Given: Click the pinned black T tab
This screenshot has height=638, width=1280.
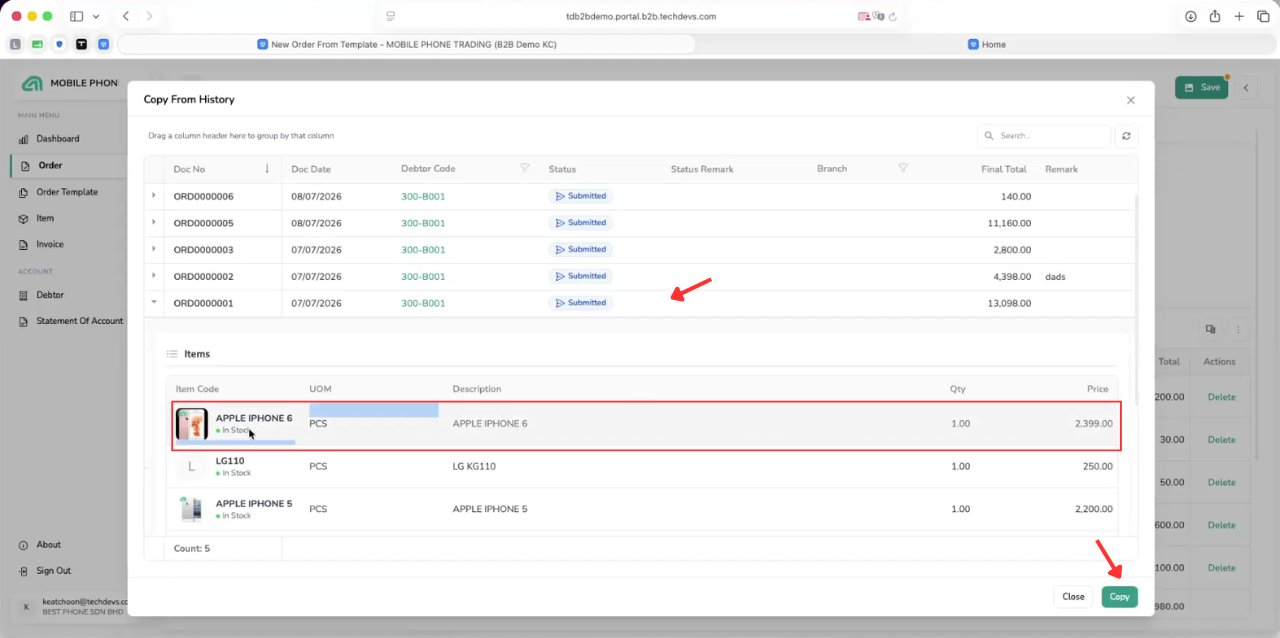Looking at the screenshot, I should tap(81, 44).
